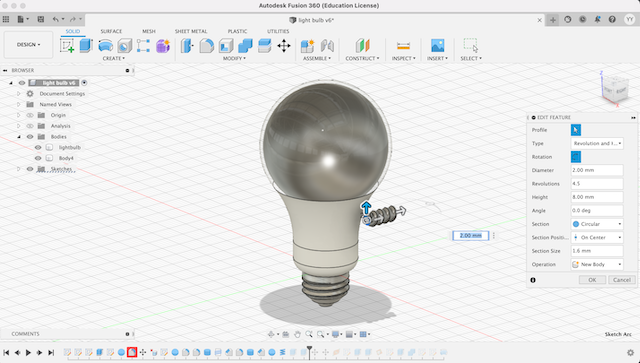Screen dimensions: 640x363
Task: Activate the light bulb v6 component radio
Action: pyautogui.click(x=84, y=83)
